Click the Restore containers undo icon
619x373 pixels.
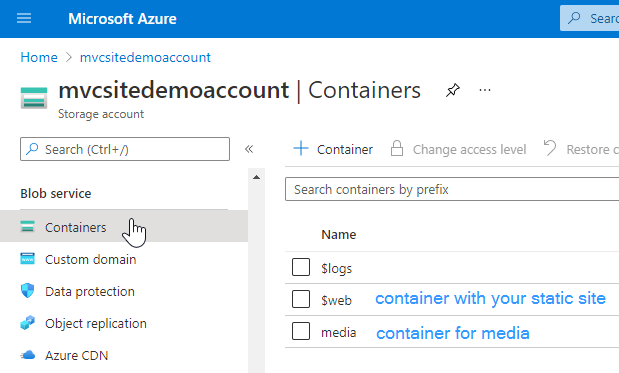tap(550, 148)
